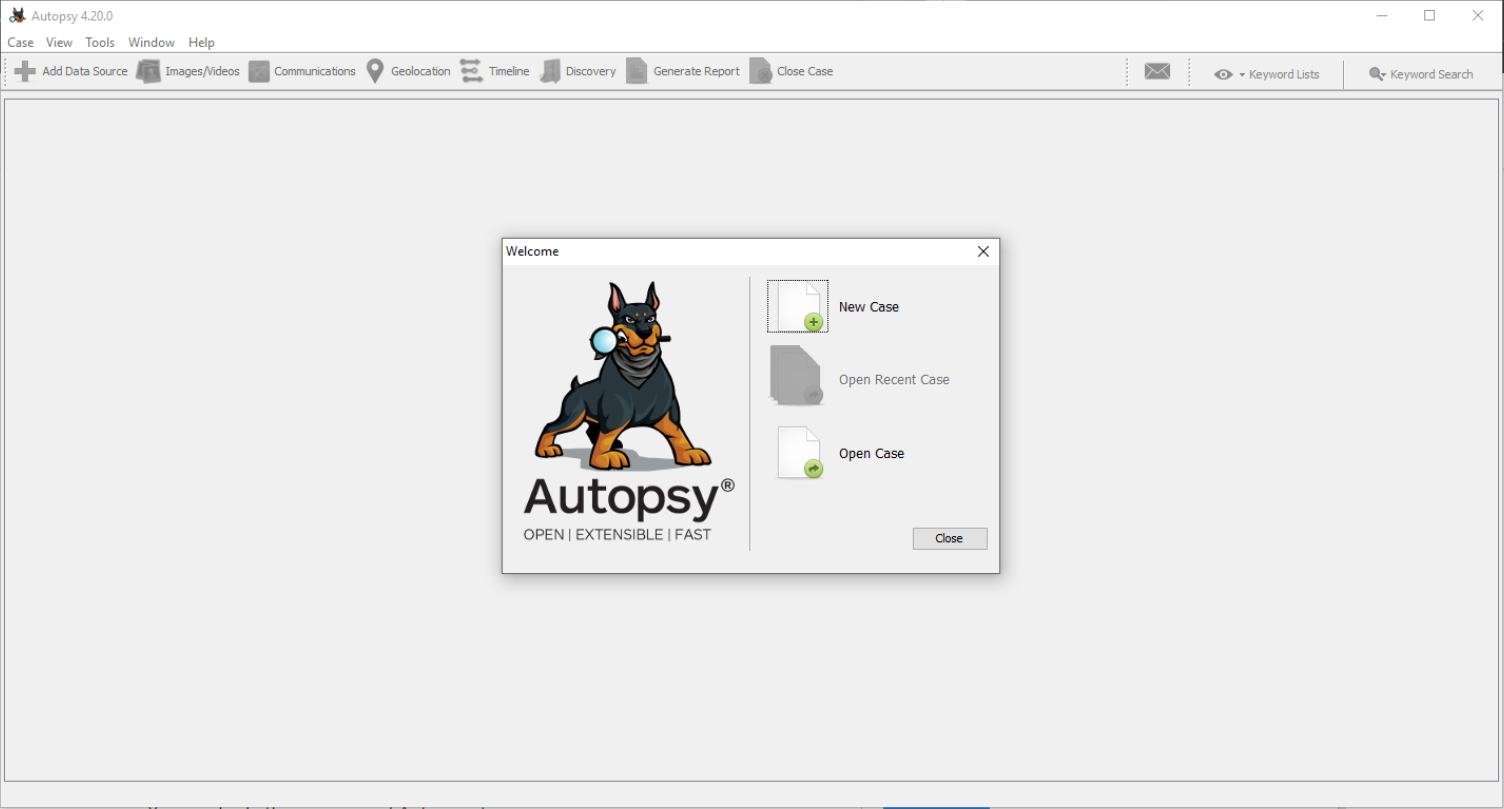Open the Help menu
Viewport: 1504px width, 809px height.
pos(202,43)
